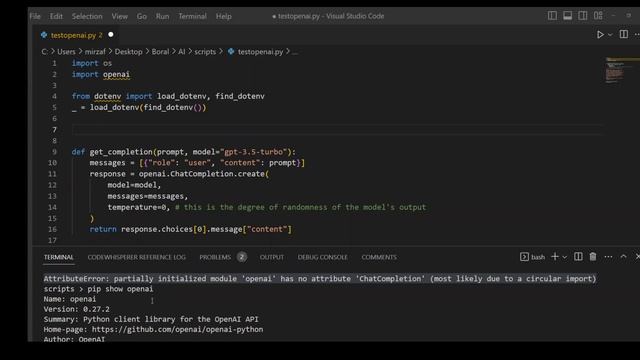Click the bash terminal profile label
The height and width of the screenshot is (360, 640).
[x=538, y=257]
